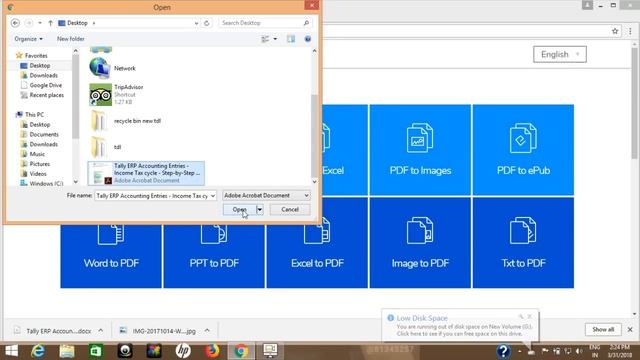Click the Cancel button
The image size is (640, 360).
pos(290,209)
